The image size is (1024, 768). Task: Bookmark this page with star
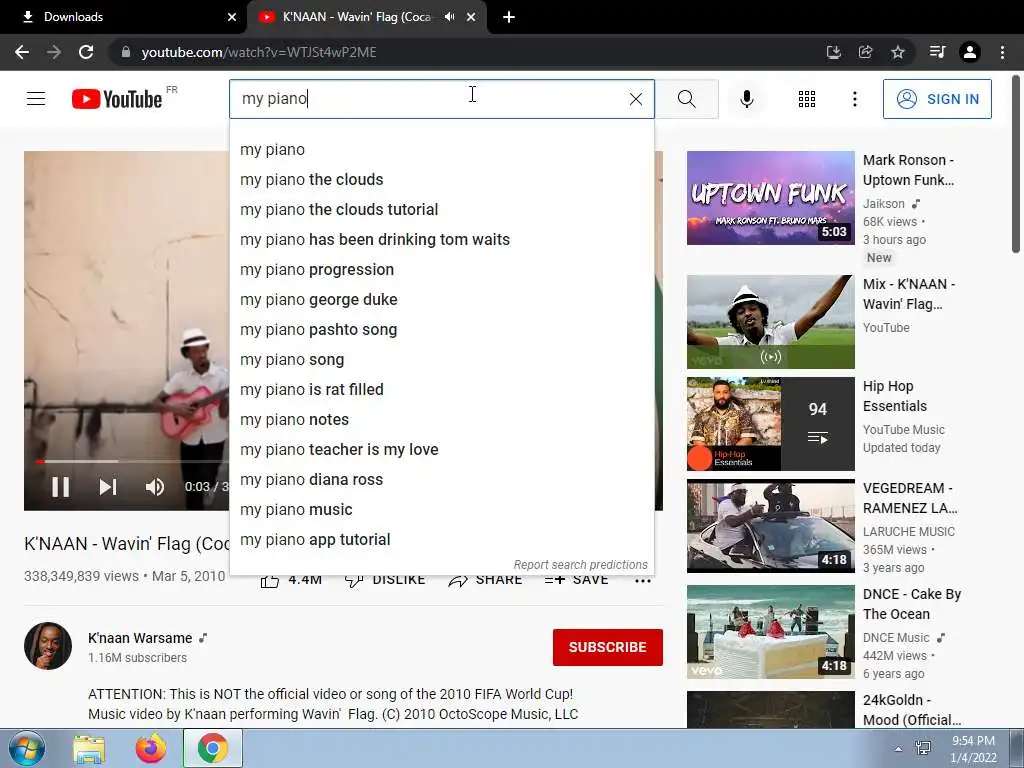(x=898, y=52)
